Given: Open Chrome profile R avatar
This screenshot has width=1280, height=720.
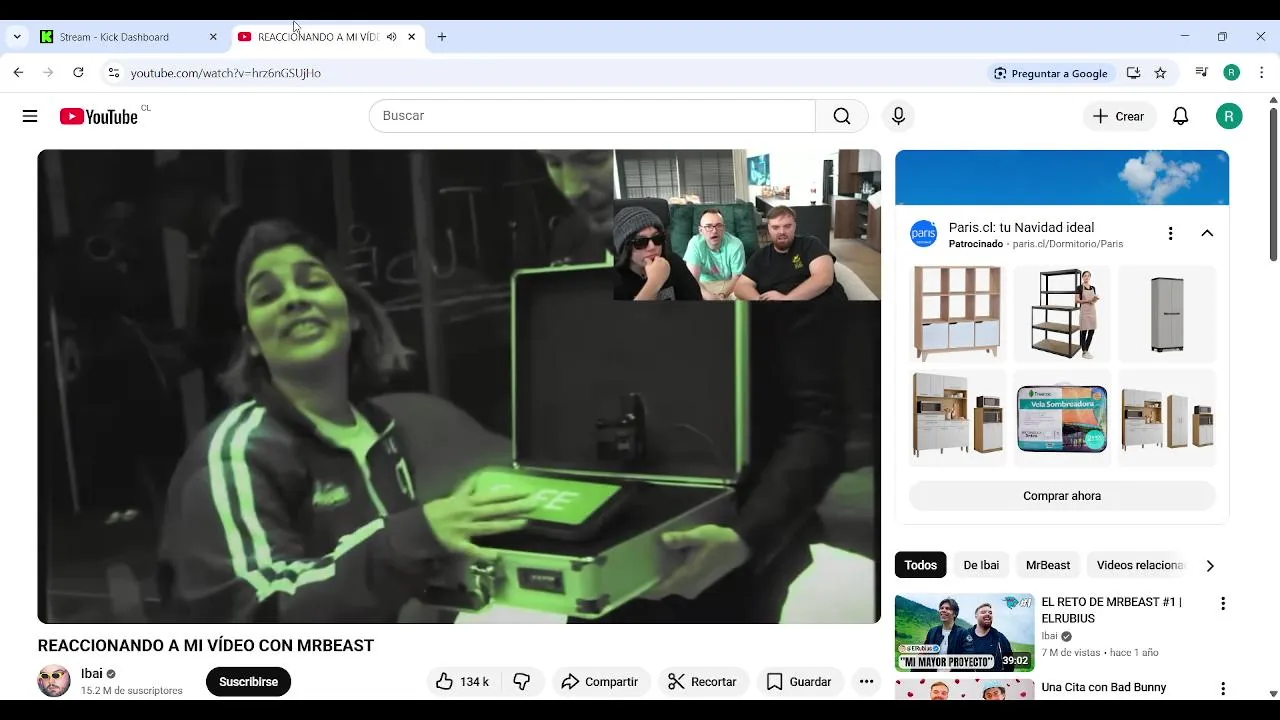Looking at the screenshot, I should click(1232, 73).
